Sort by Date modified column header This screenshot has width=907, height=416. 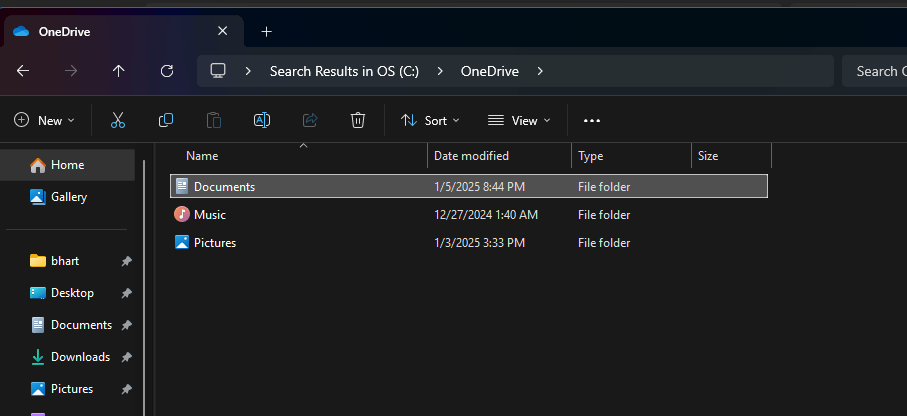(x=500, y=156)
